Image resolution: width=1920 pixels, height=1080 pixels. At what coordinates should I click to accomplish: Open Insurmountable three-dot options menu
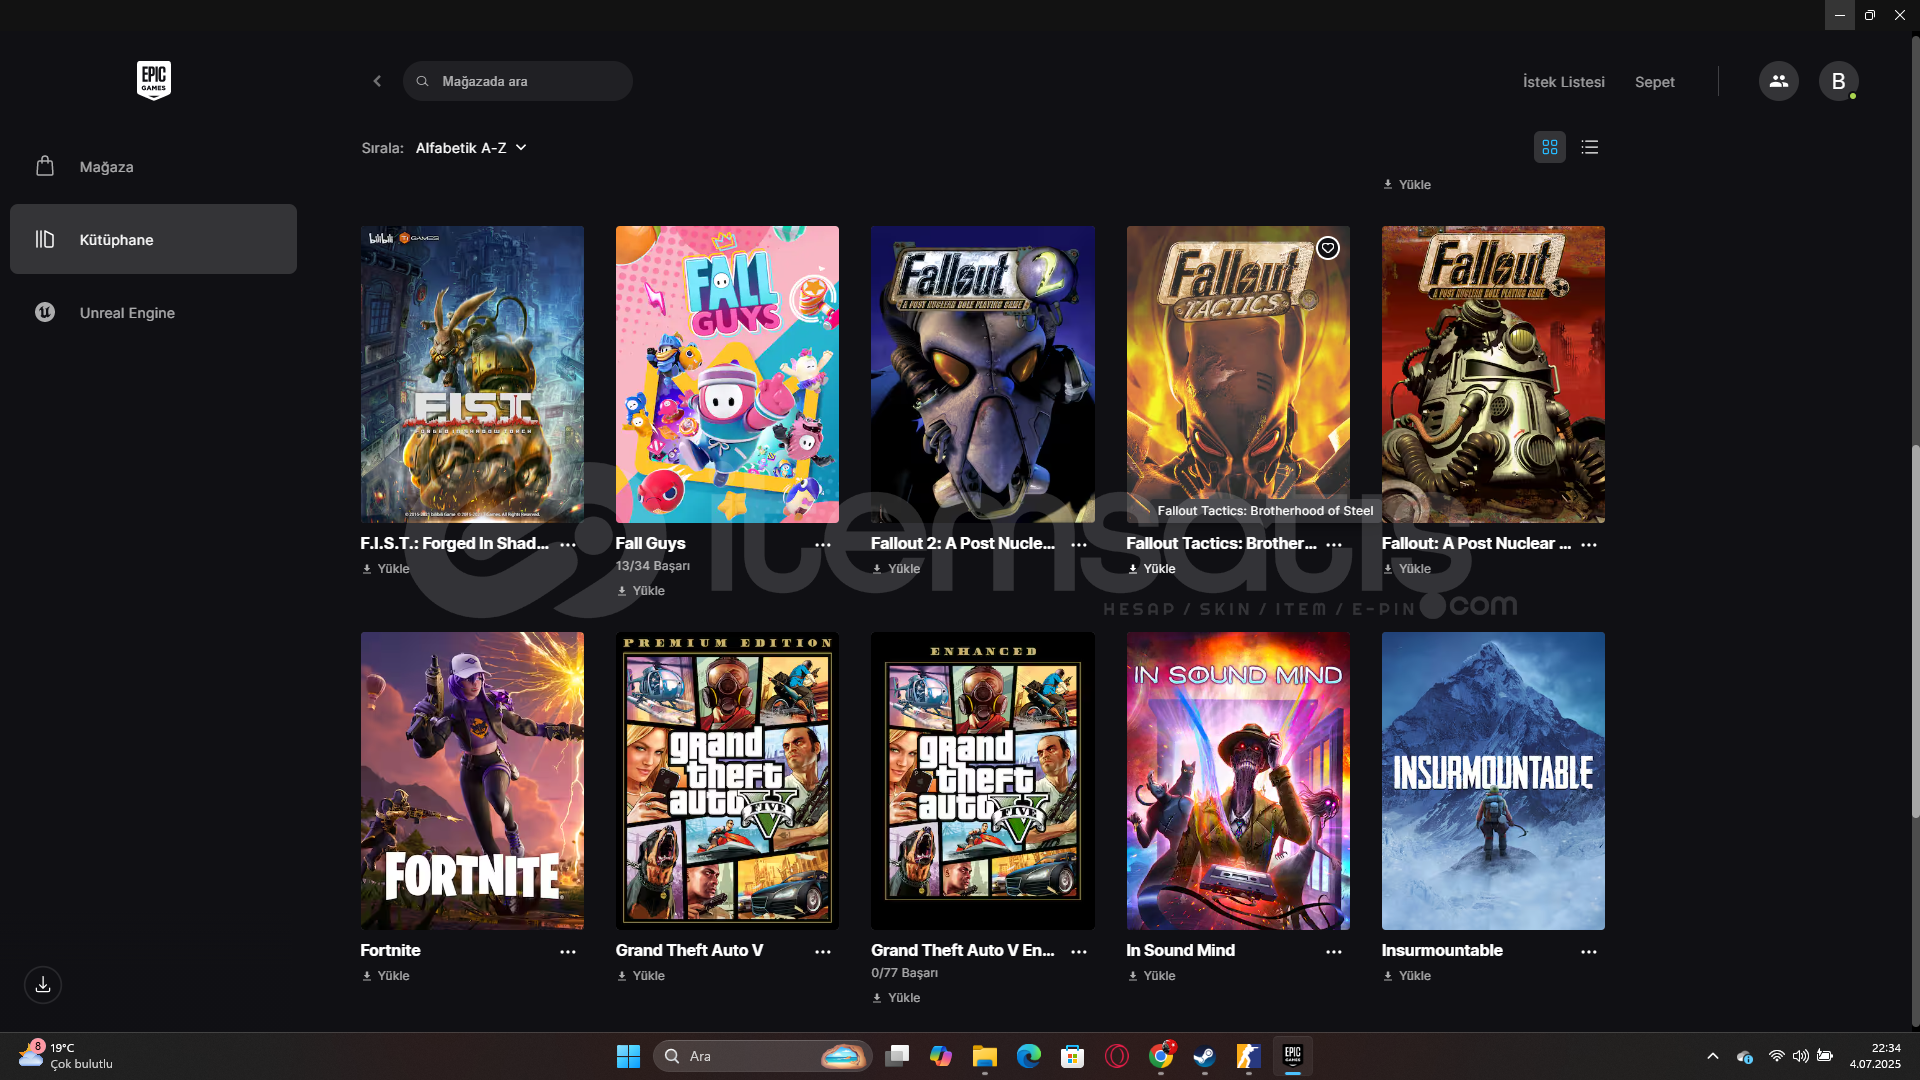(1589, 952)
